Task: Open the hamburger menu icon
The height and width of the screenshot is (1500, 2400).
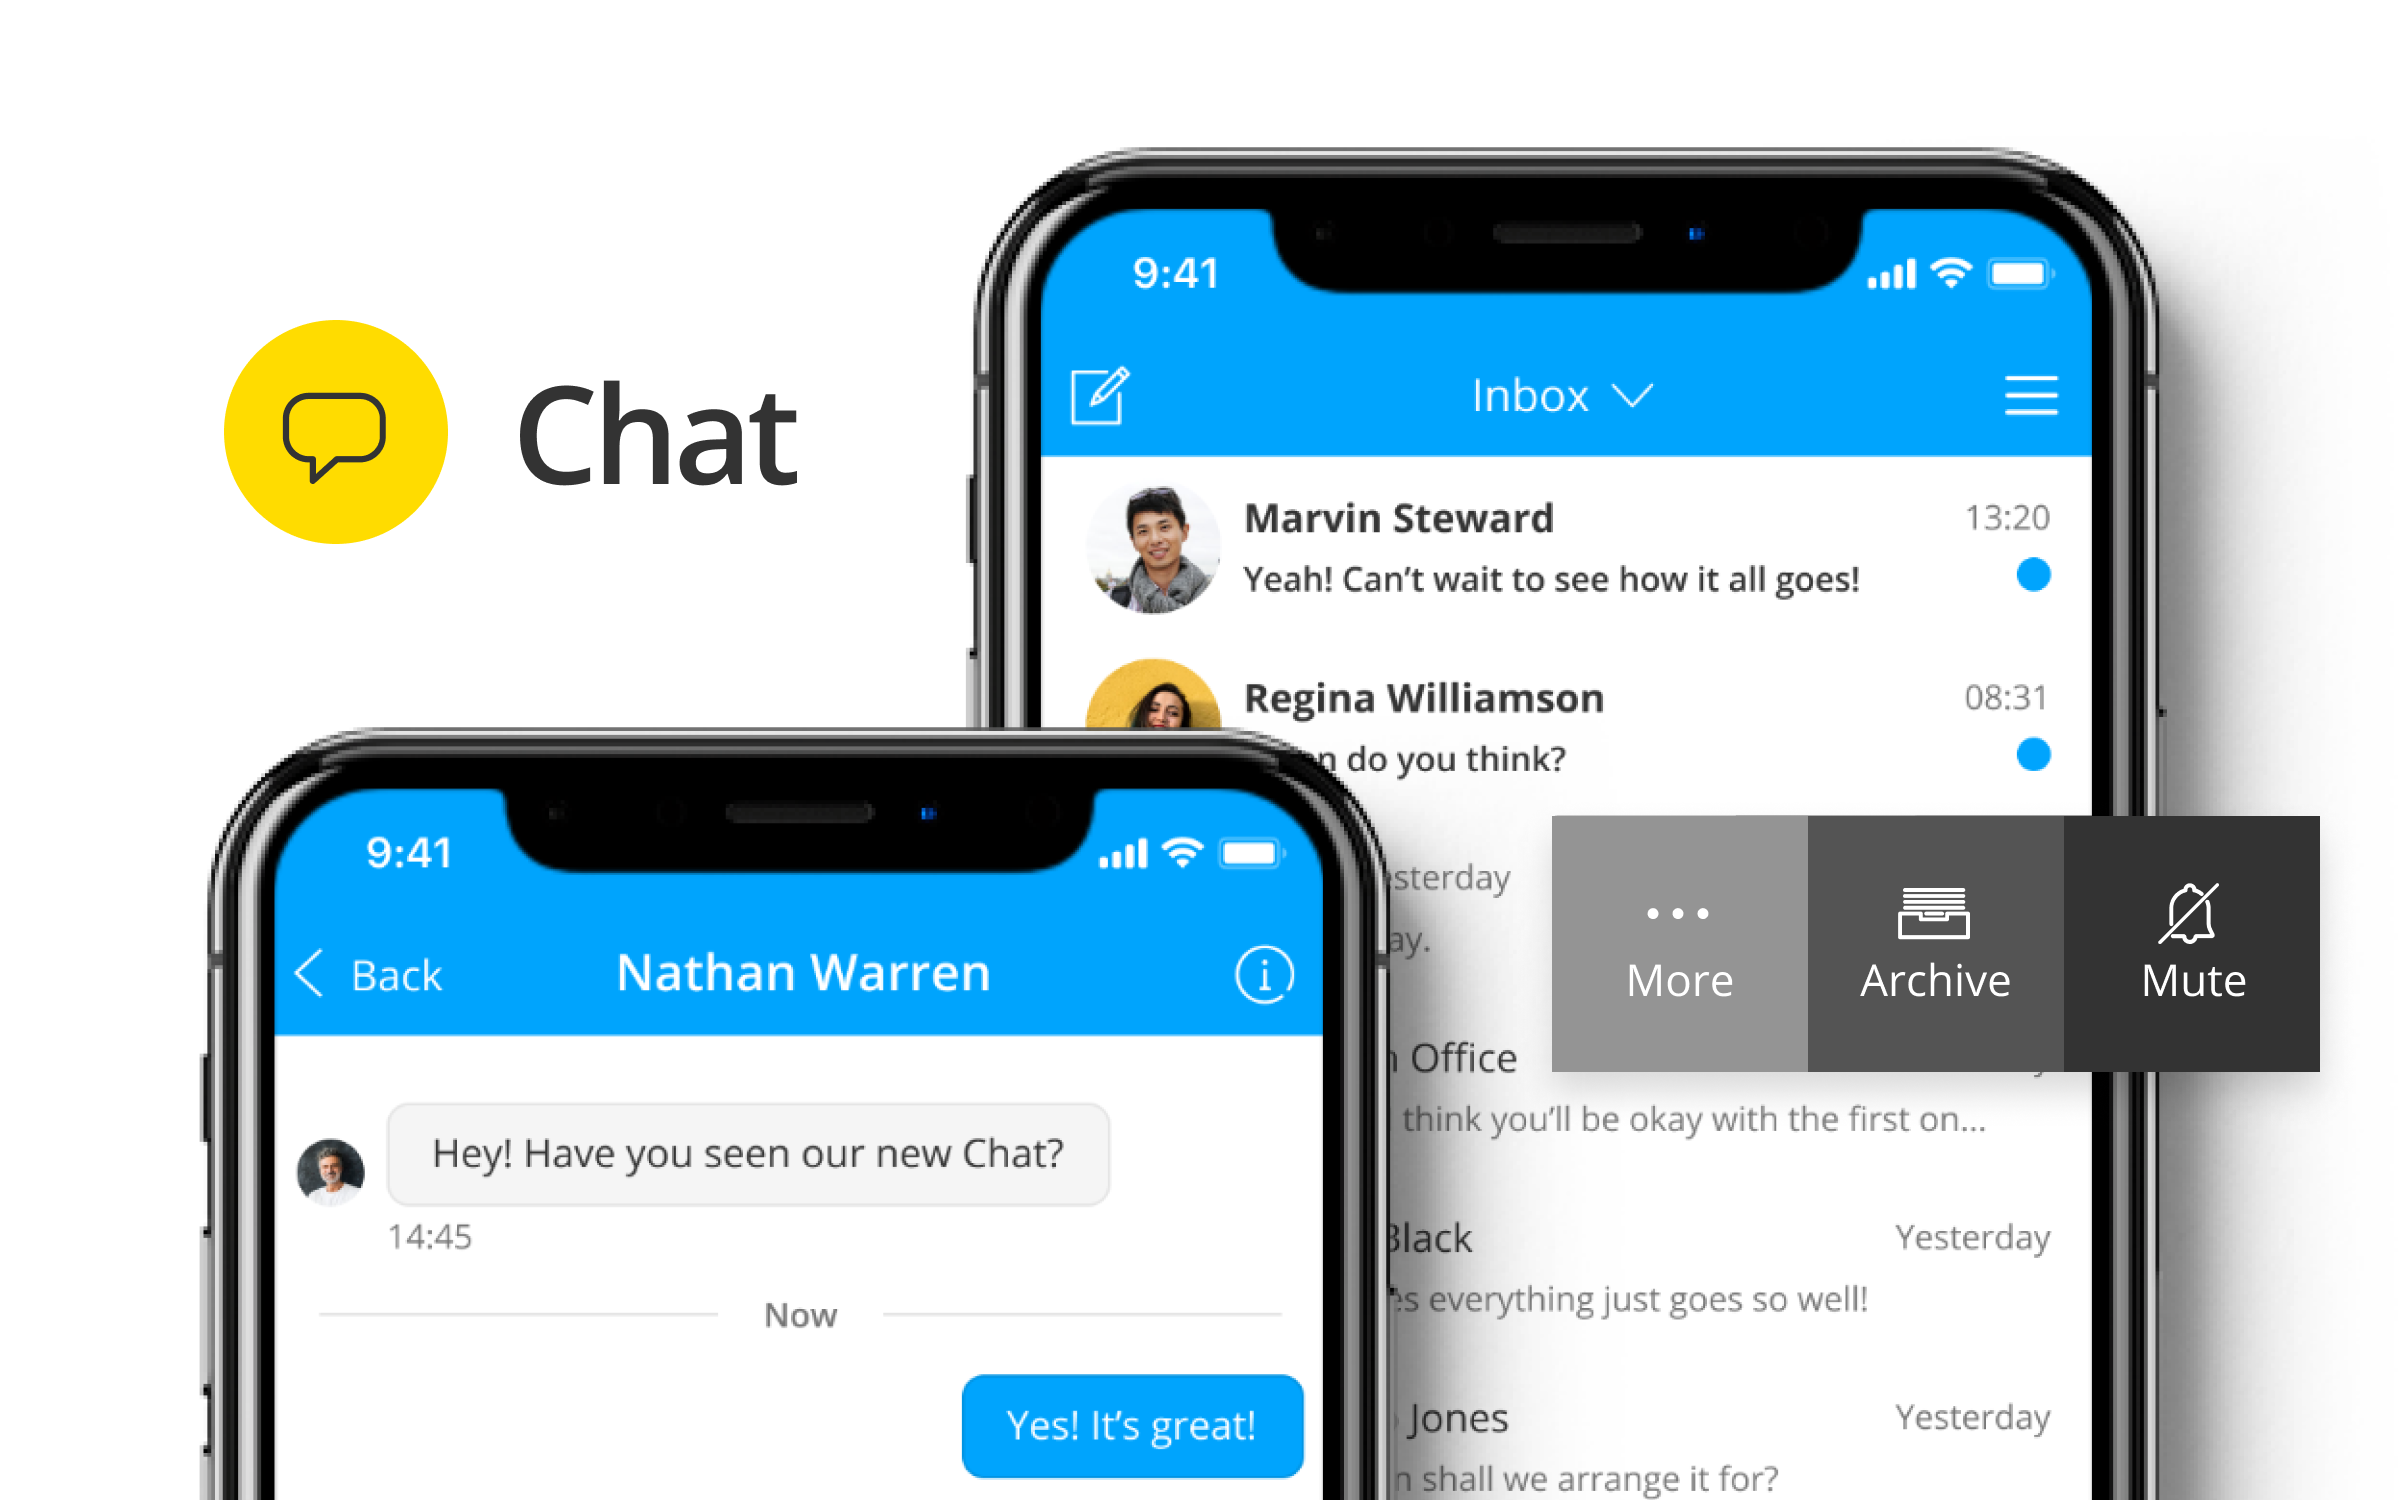Action: click(x=2030, y=397)
